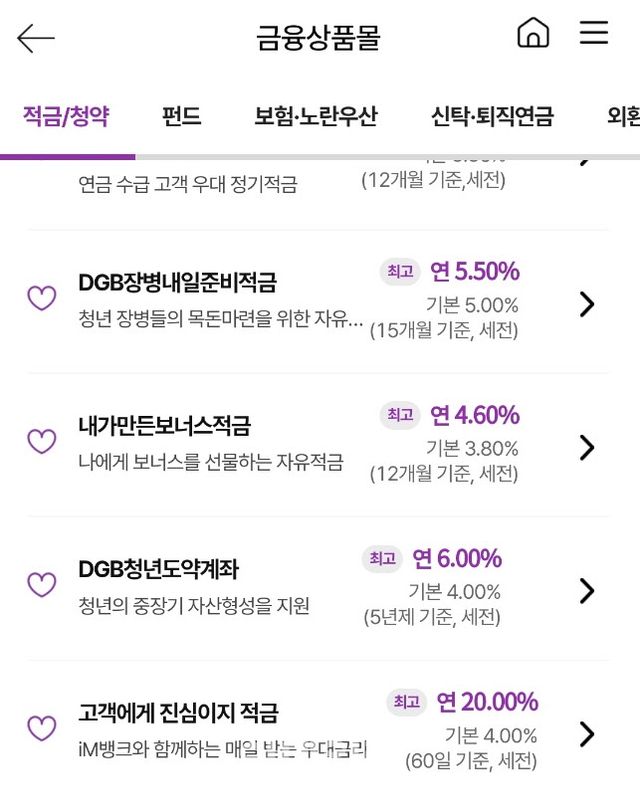Toggle heart for 내가만든보너스적금
This screenshot has width=640, height=796.
point(41,441)
